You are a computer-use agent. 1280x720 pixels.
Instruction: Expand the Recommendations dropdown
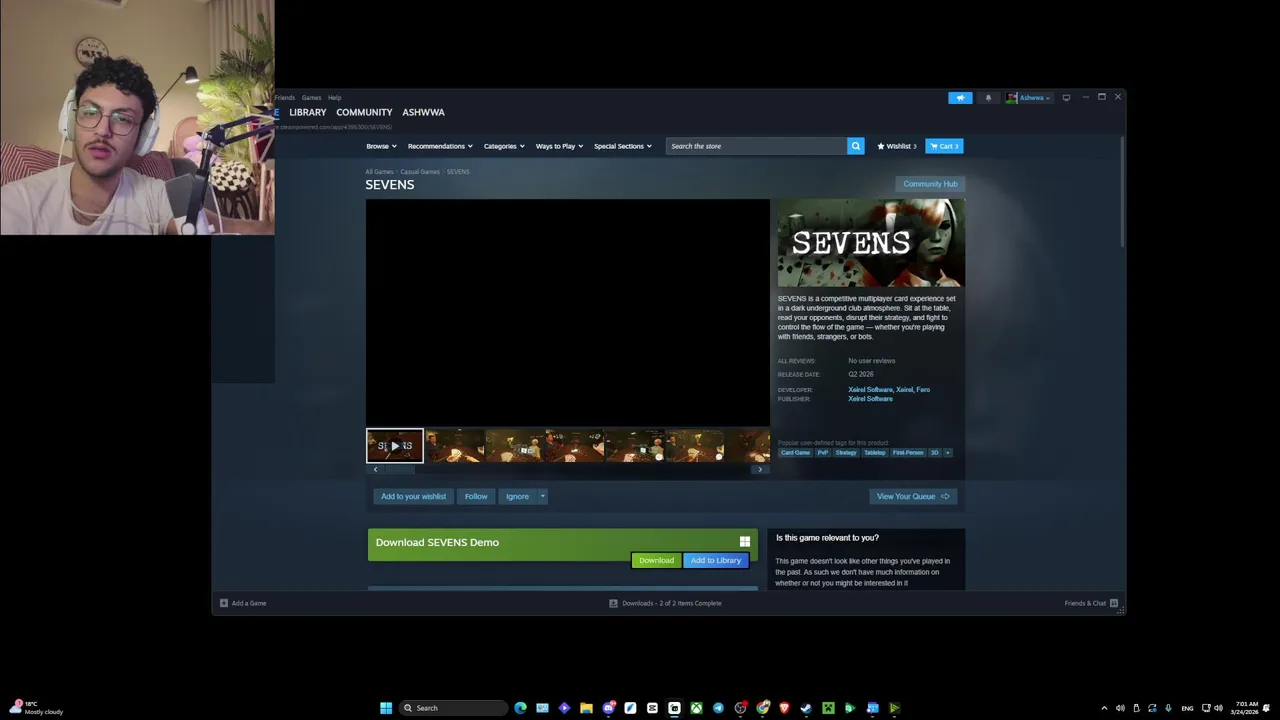click(440, 146)
